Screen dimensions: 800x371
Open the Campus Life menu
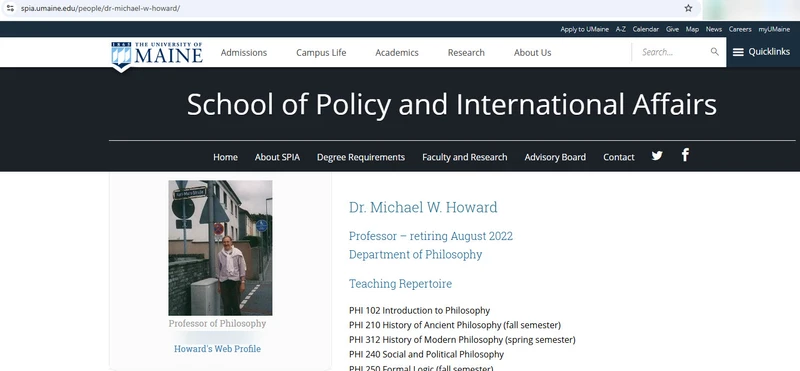tap(321, 53)
